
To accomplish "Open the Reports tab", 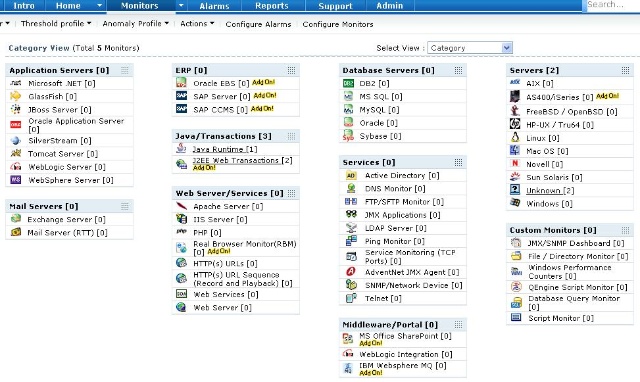I will [x=272, y=6].
